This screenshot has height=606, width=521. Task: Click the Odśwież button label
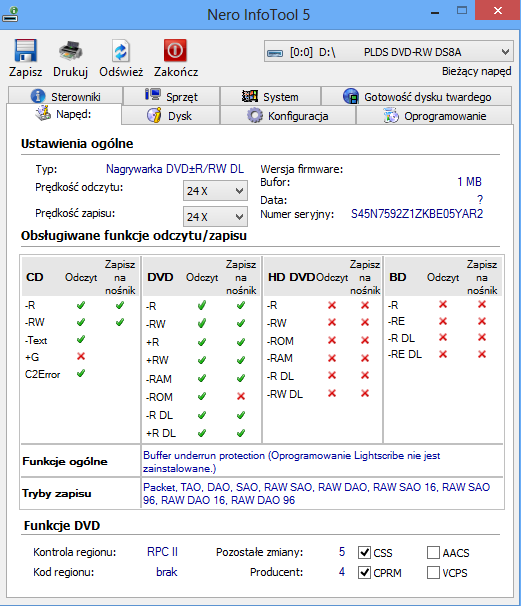point(121,72)
